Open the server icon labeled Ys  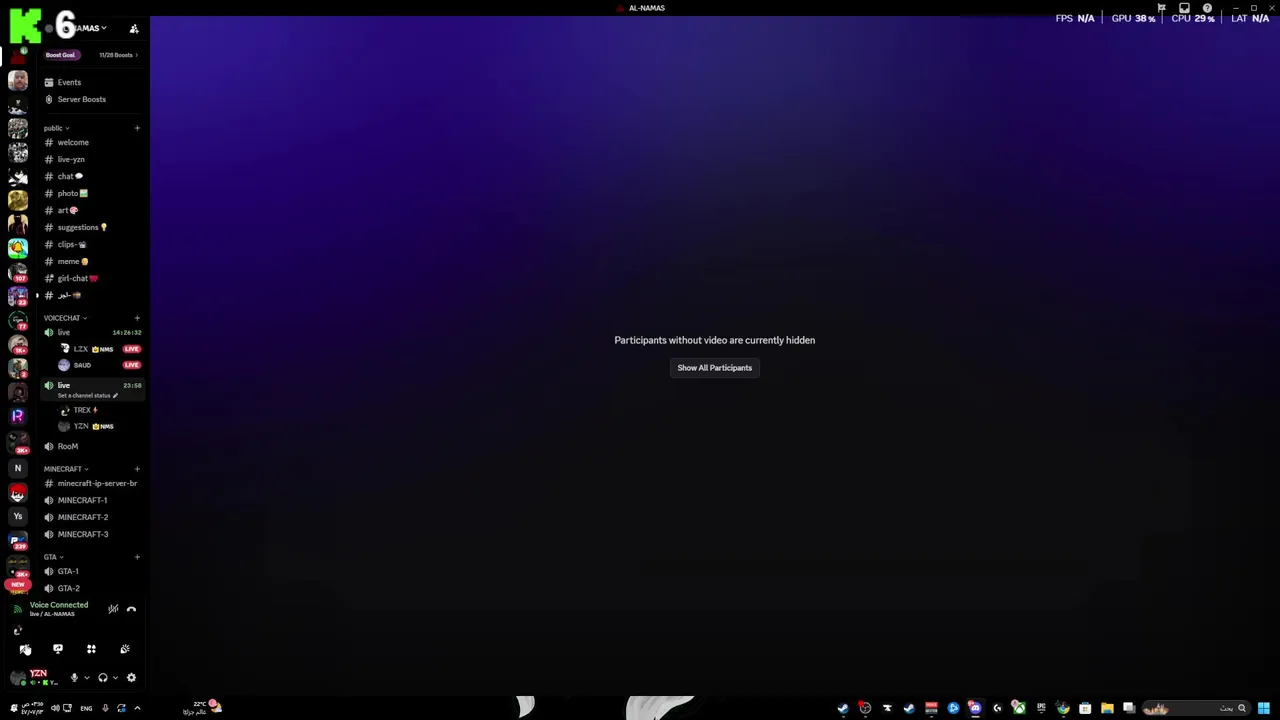18,516
